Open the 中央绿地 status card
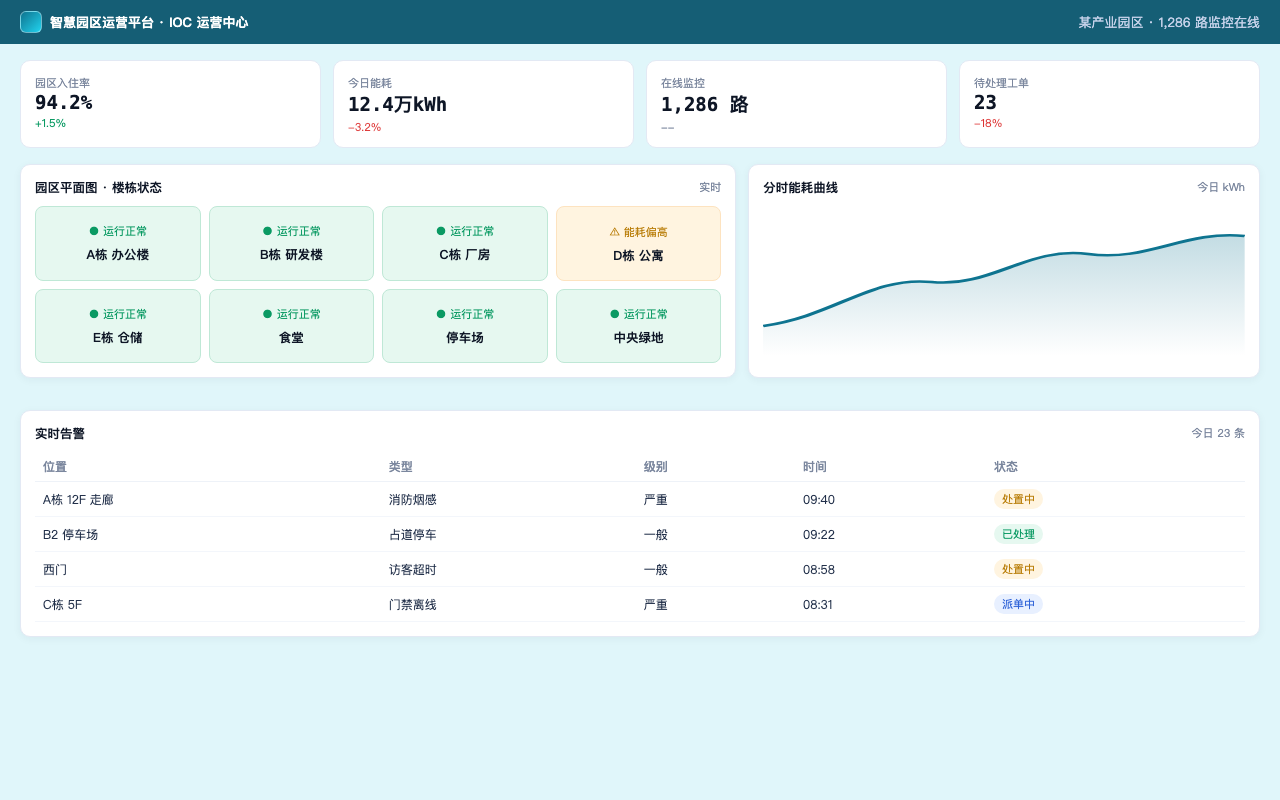This screenshot has height=800, width=1280. 638,326
